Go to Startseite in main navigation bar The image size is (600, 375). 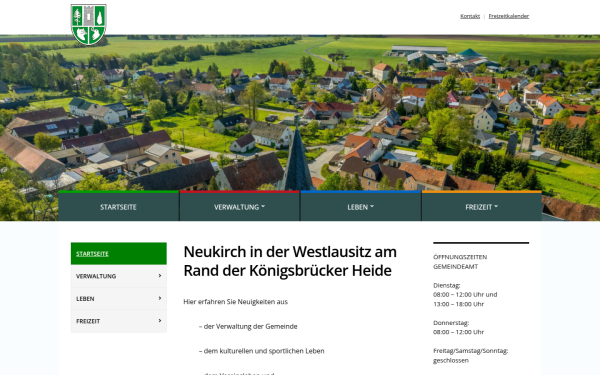[x=119, y=207]
